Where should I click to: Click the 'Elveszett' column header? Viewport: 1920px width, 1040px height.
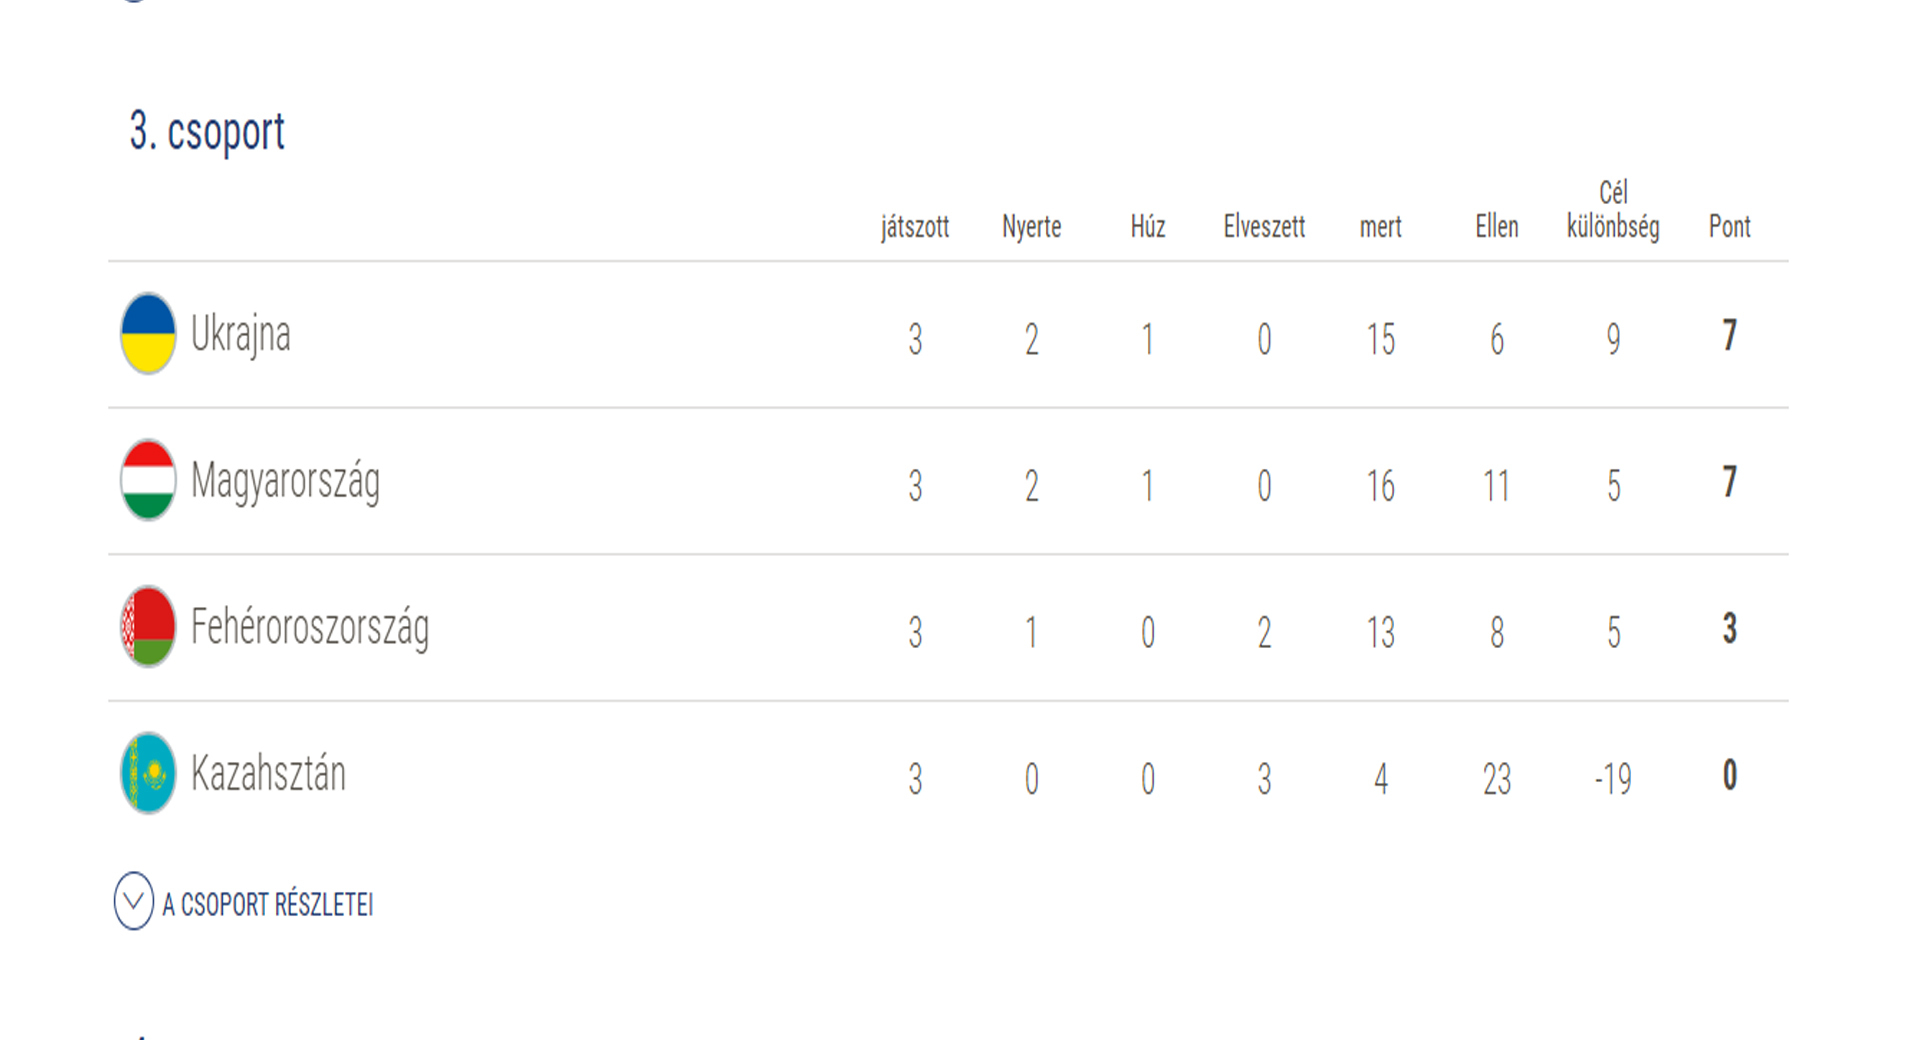pos(1264,227)
